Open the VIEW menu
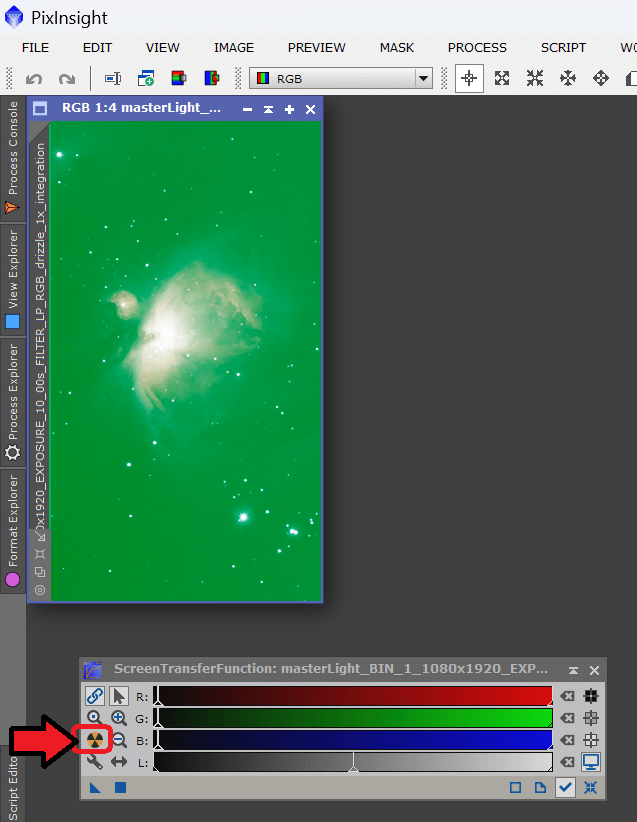Image resolution: width=637 pixels, height=822 pixels. coord(163,48)
